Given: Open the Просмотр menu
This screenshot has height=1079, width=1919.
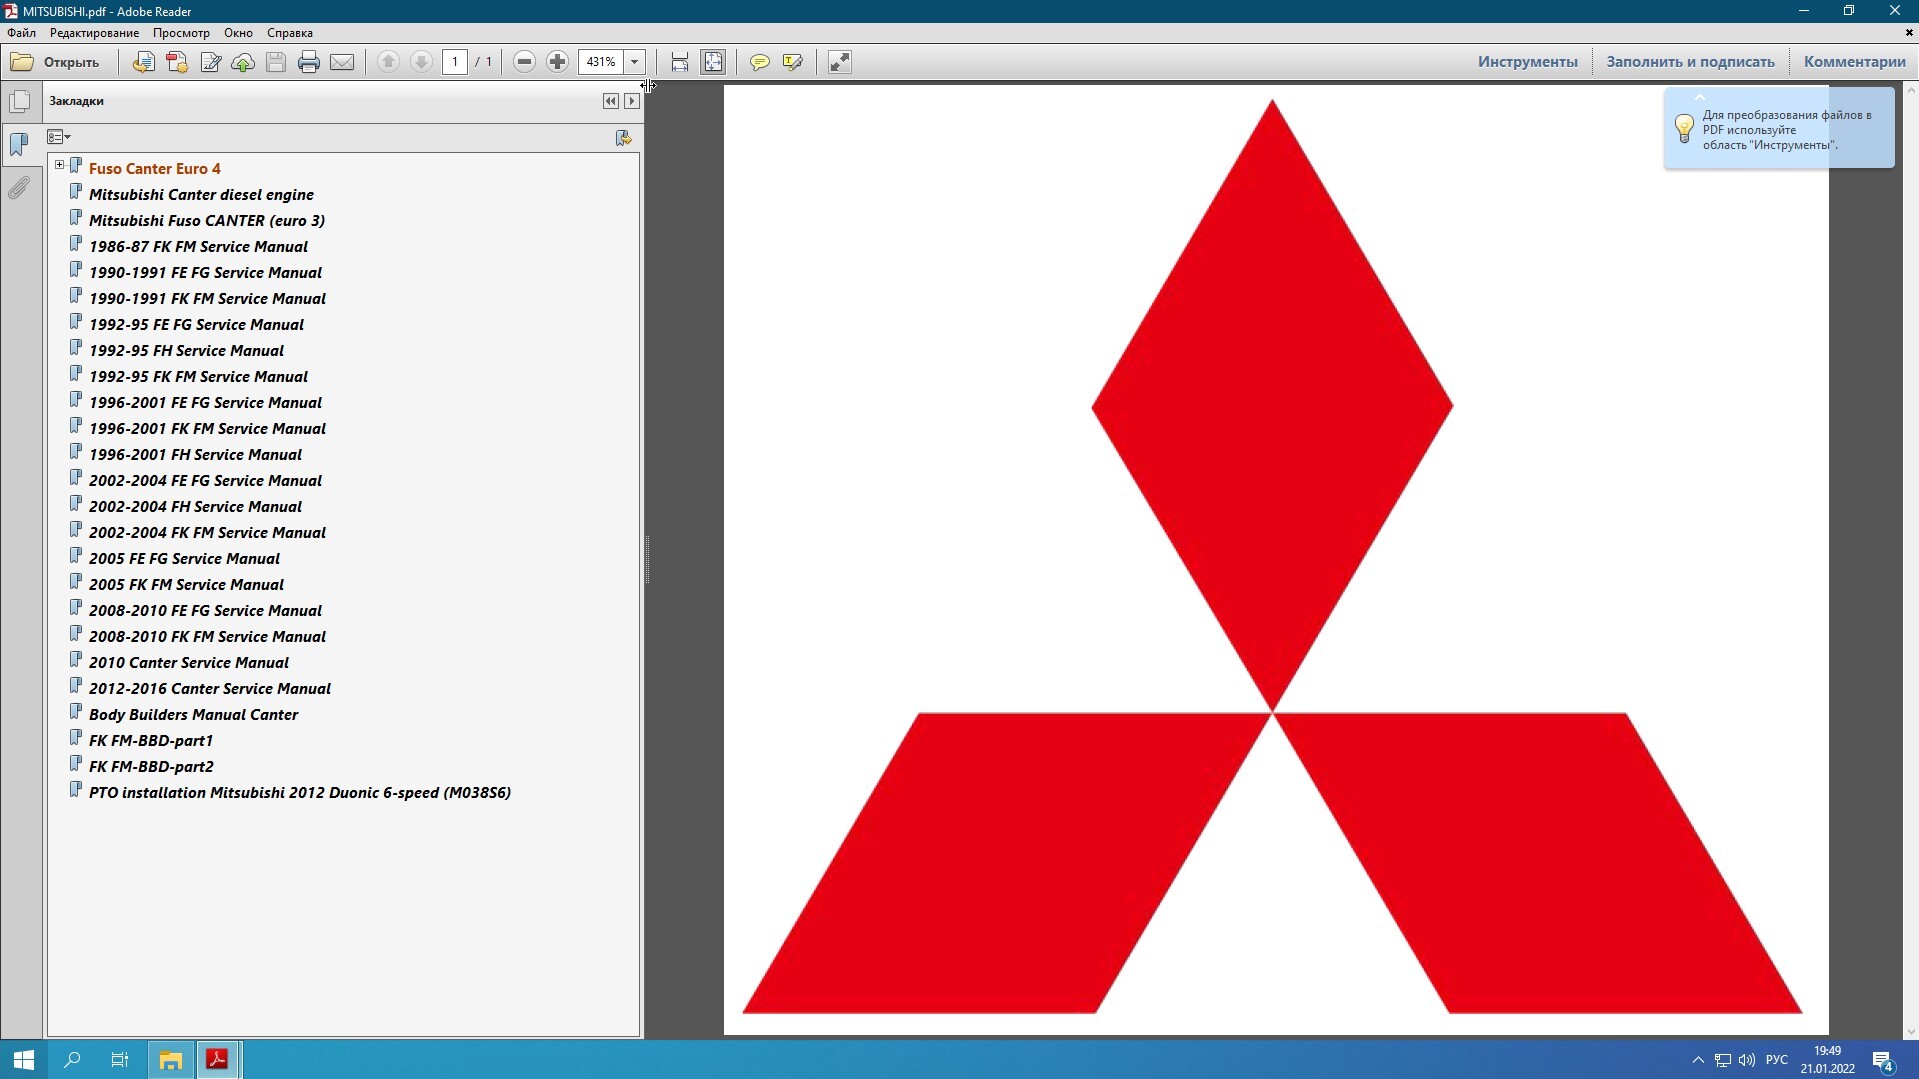Looking at the screenshot, I should pos(181,33).
